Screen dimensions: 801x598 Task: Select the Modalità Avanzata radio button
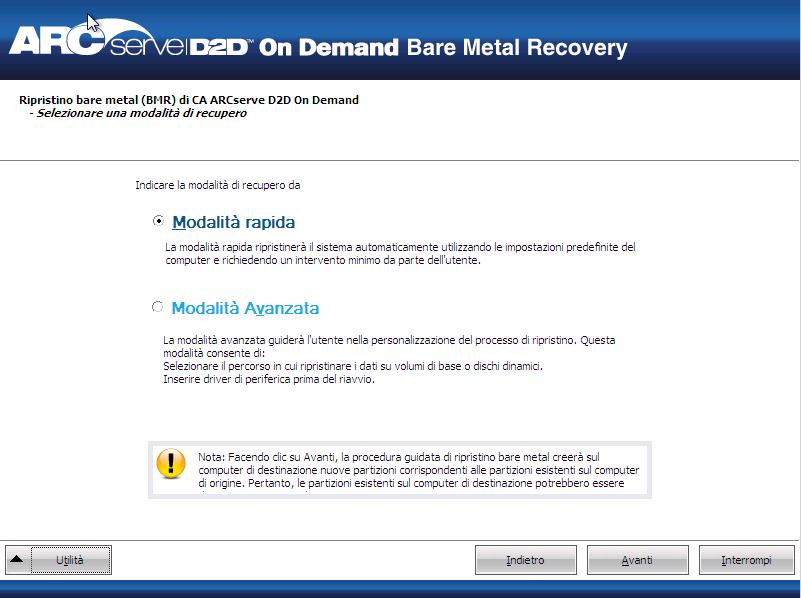(157, 307)
